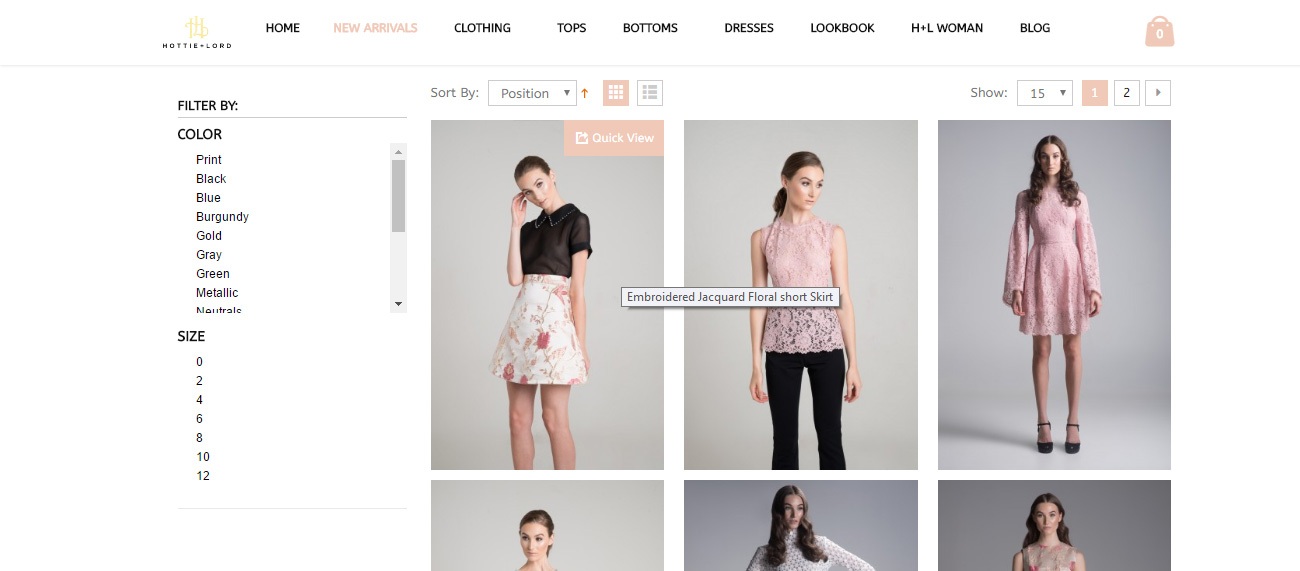The image size is (1300, 571).
Task: Switch to grid view layout
Action: [x=616, y=93]
